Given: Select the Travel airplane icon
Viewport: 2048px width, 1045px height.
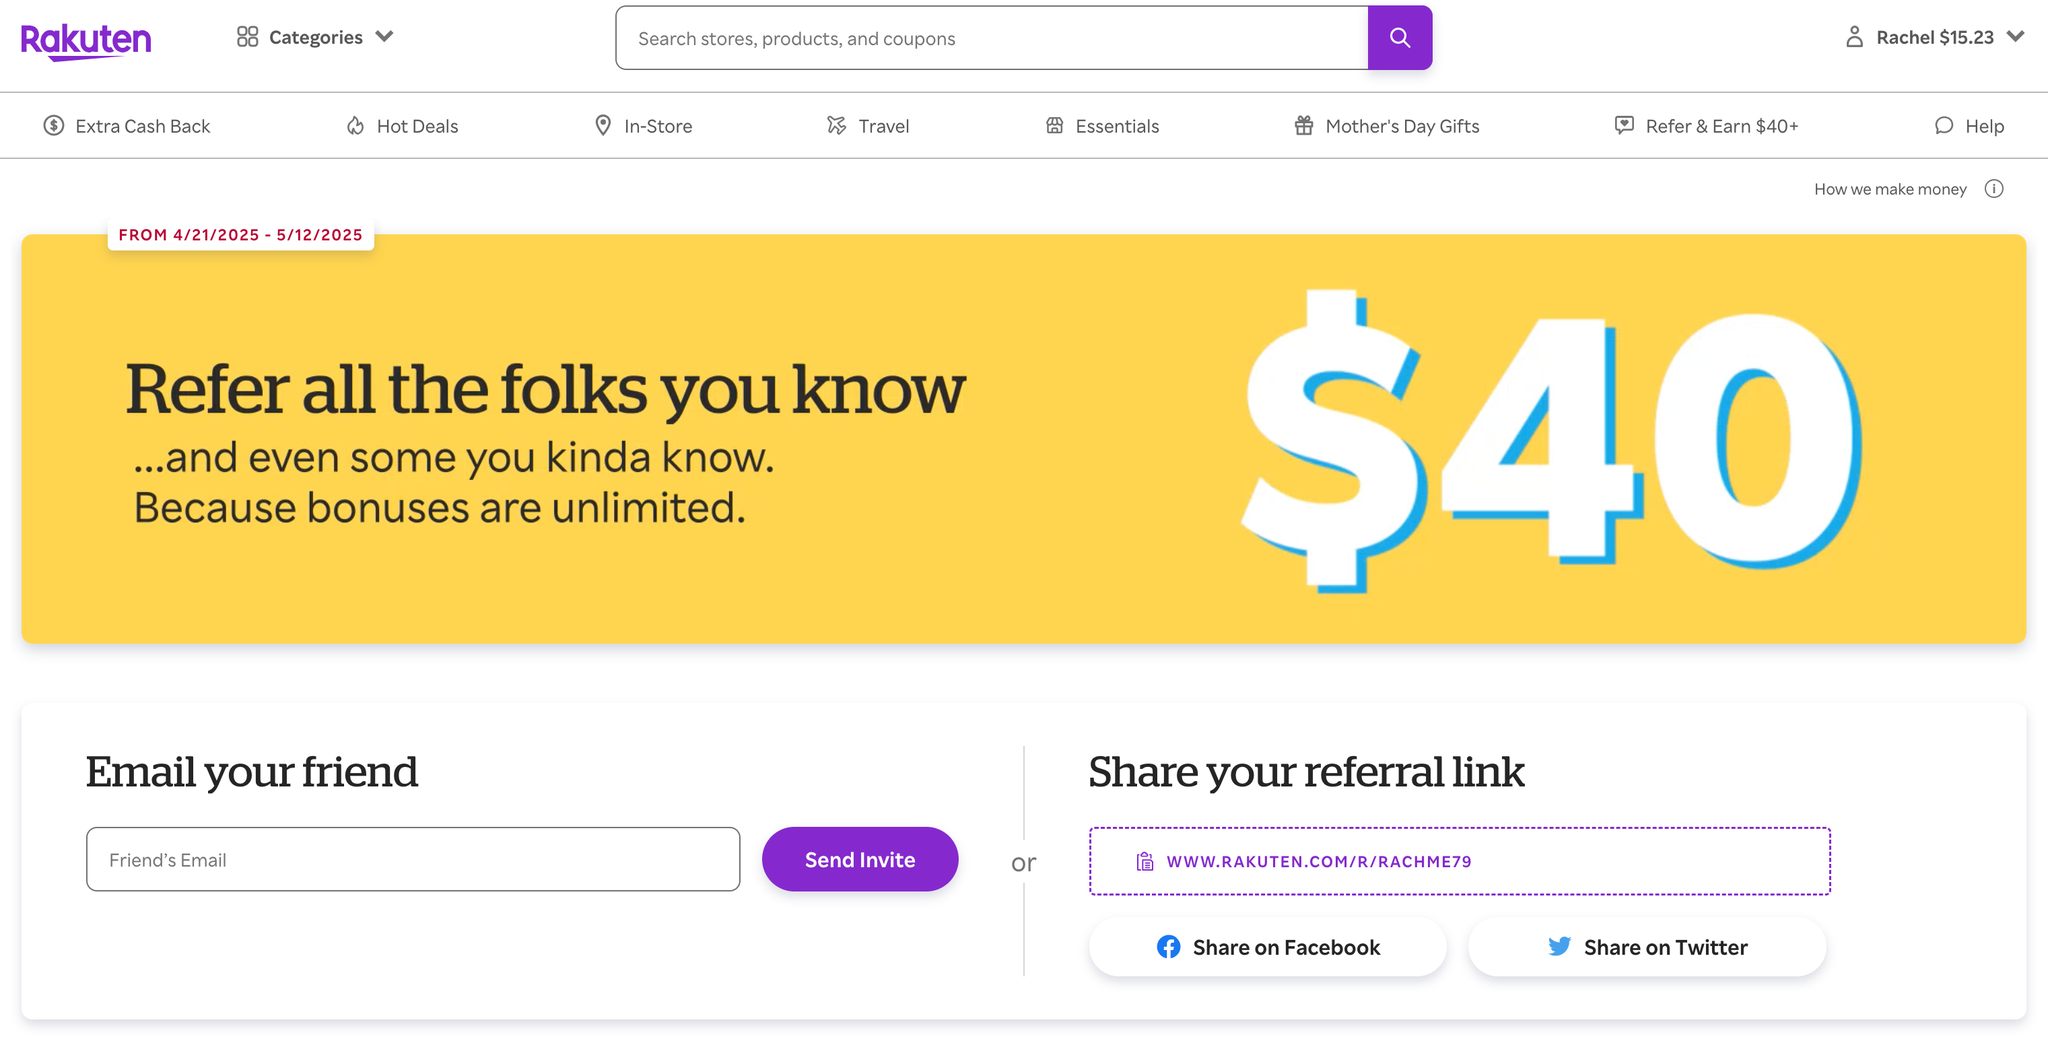Looking at the screenshot, I should click(x=836, y=126).
